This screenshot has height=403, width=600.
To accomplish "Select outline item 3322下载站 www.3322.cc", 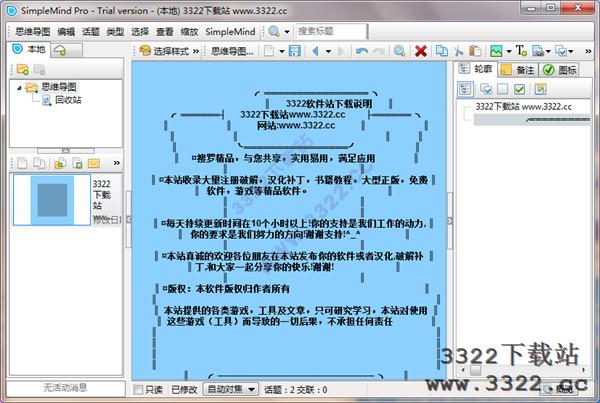I will click(523, 106).
